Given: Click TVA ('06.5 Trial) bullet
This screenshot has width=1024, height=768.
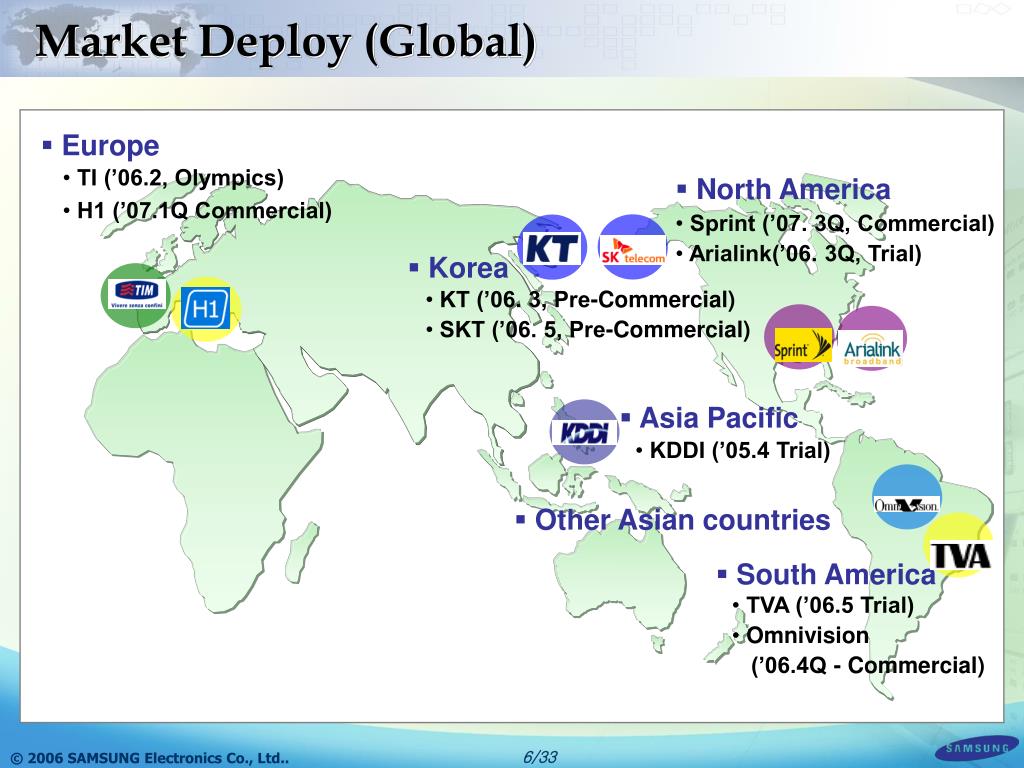Looking at the screenshot, I should point(830,605).
